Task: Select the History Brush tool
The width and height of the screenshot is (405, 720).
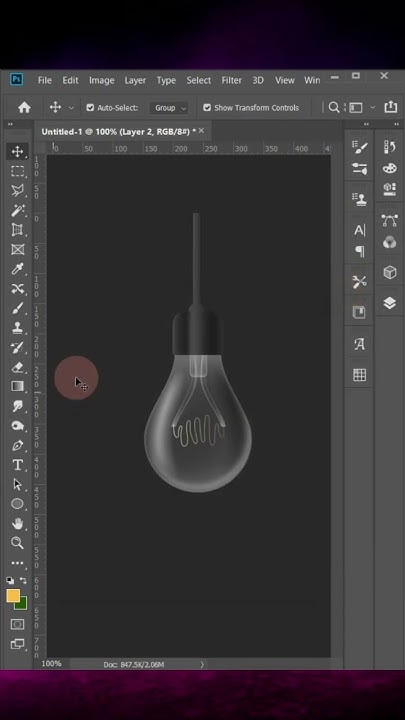Action: (17, 348)
